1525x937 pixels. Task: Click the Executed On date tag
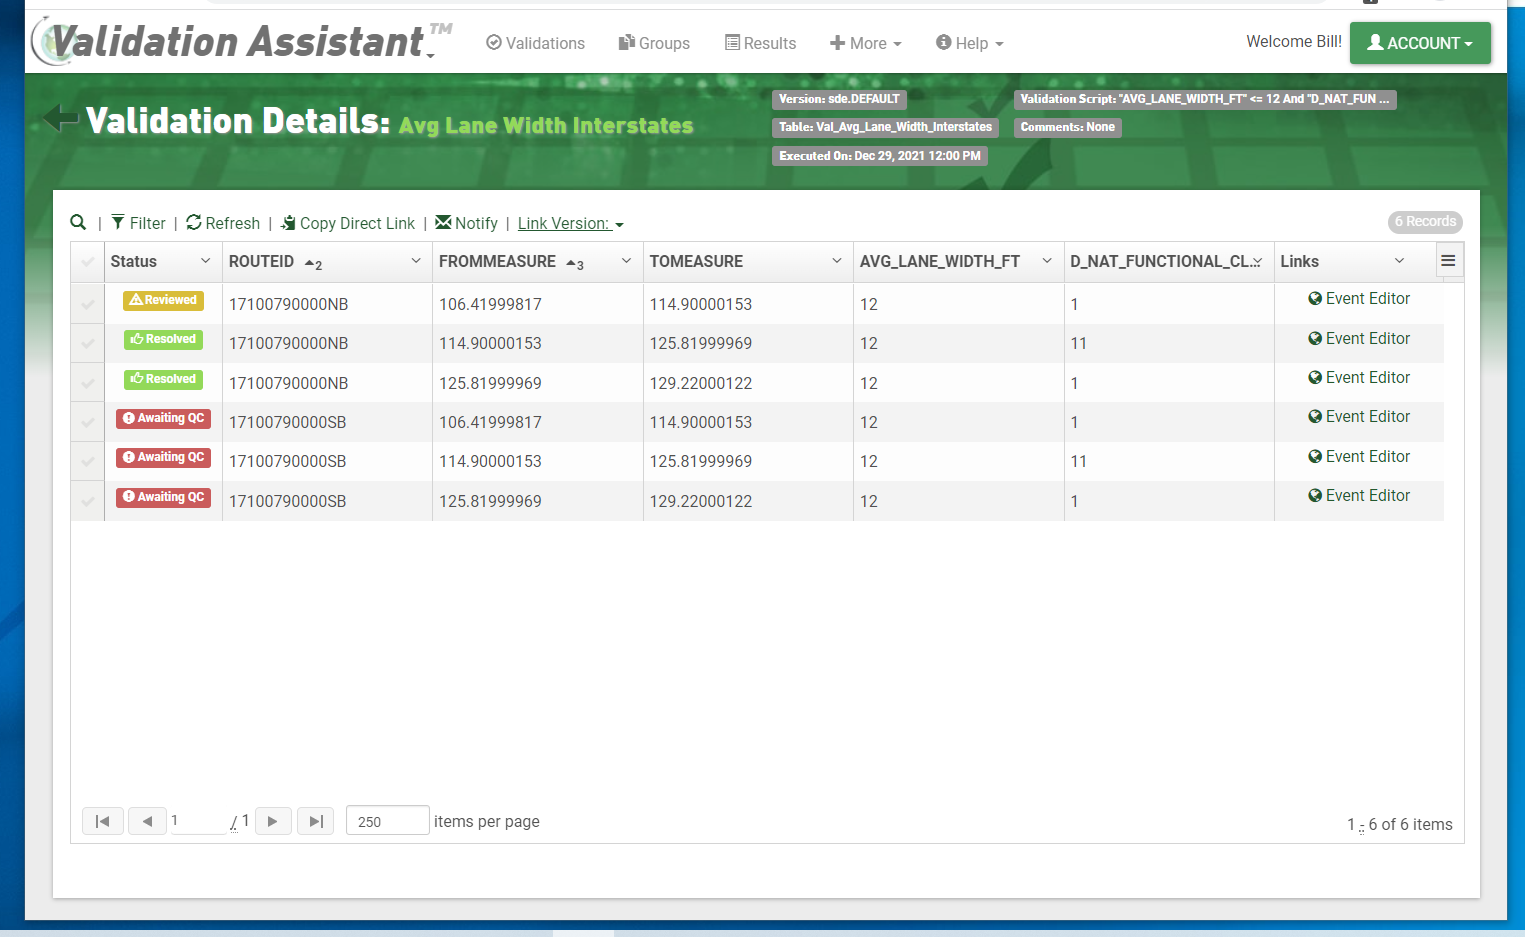[880, 156]
